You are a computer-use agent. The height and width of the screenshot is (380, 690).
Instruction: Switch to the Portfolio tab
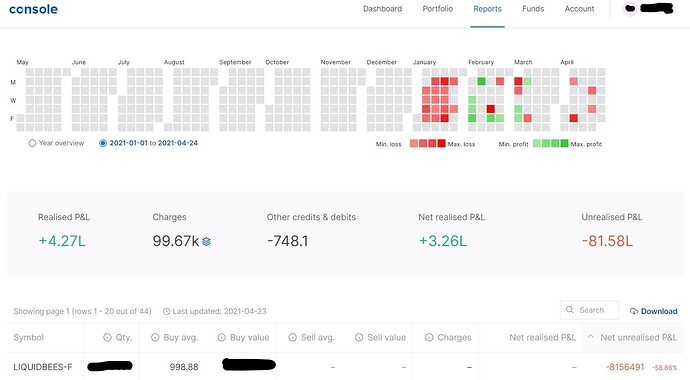point(437,9)
